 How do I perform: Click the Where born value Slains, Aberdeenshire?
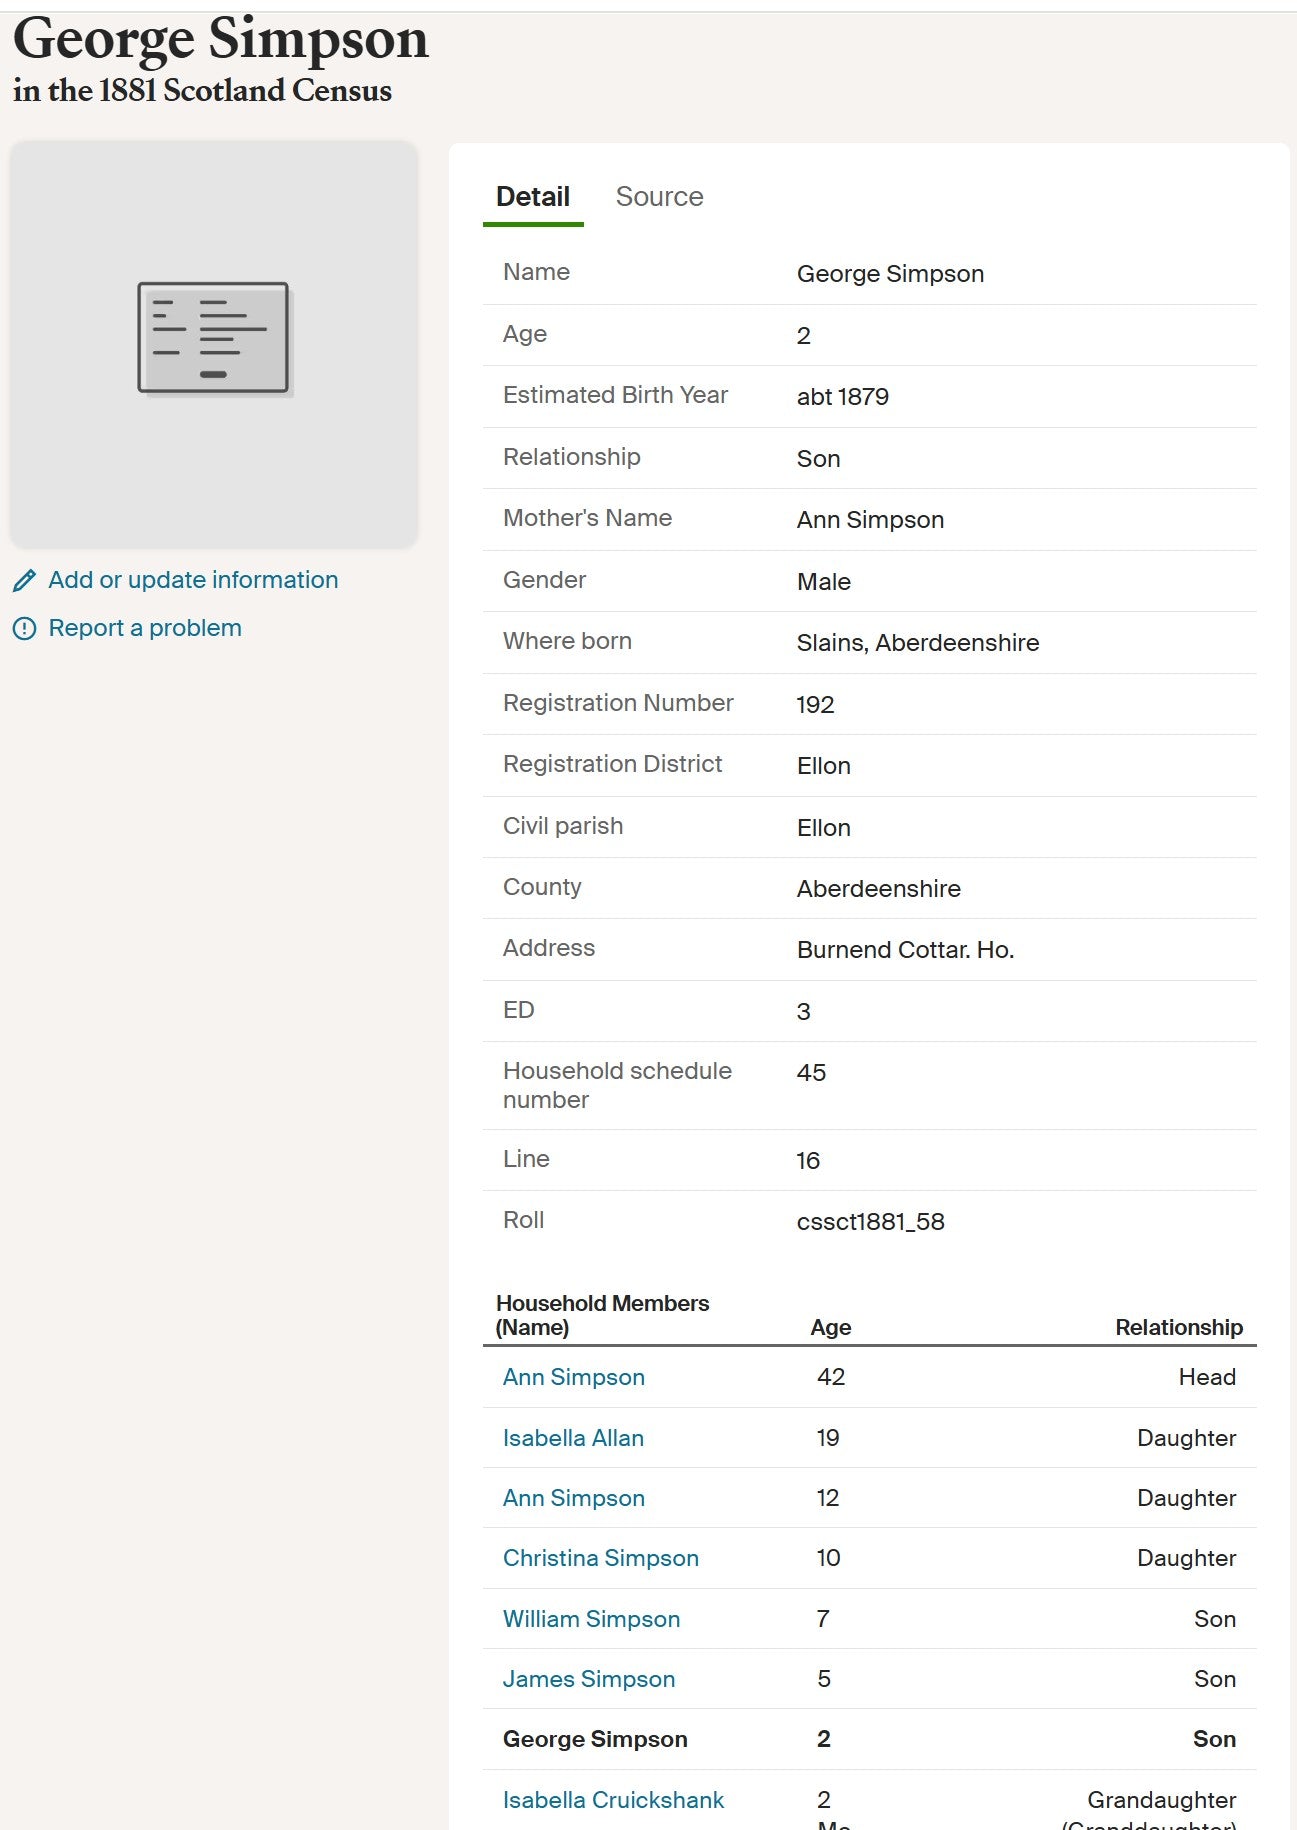click(x=917, y=643)
